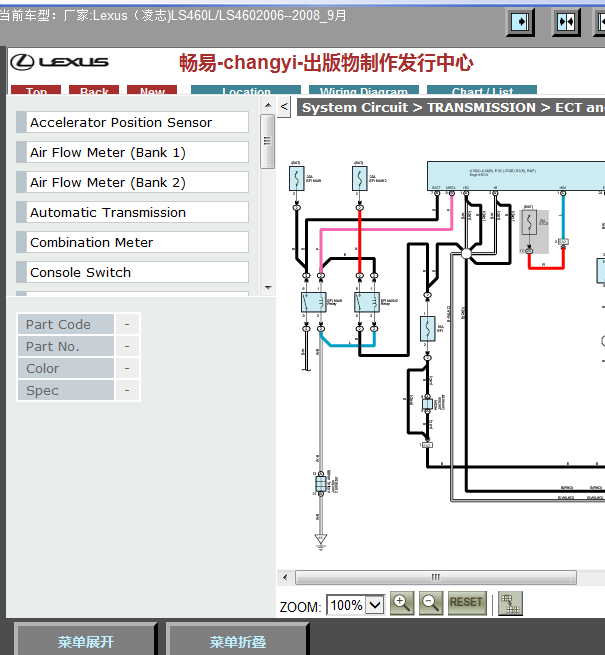Viewport: 605px width, 655px height.
Task: Select Automatic Transmission in list
Action: pyautogui.click(x=132, y=213)
